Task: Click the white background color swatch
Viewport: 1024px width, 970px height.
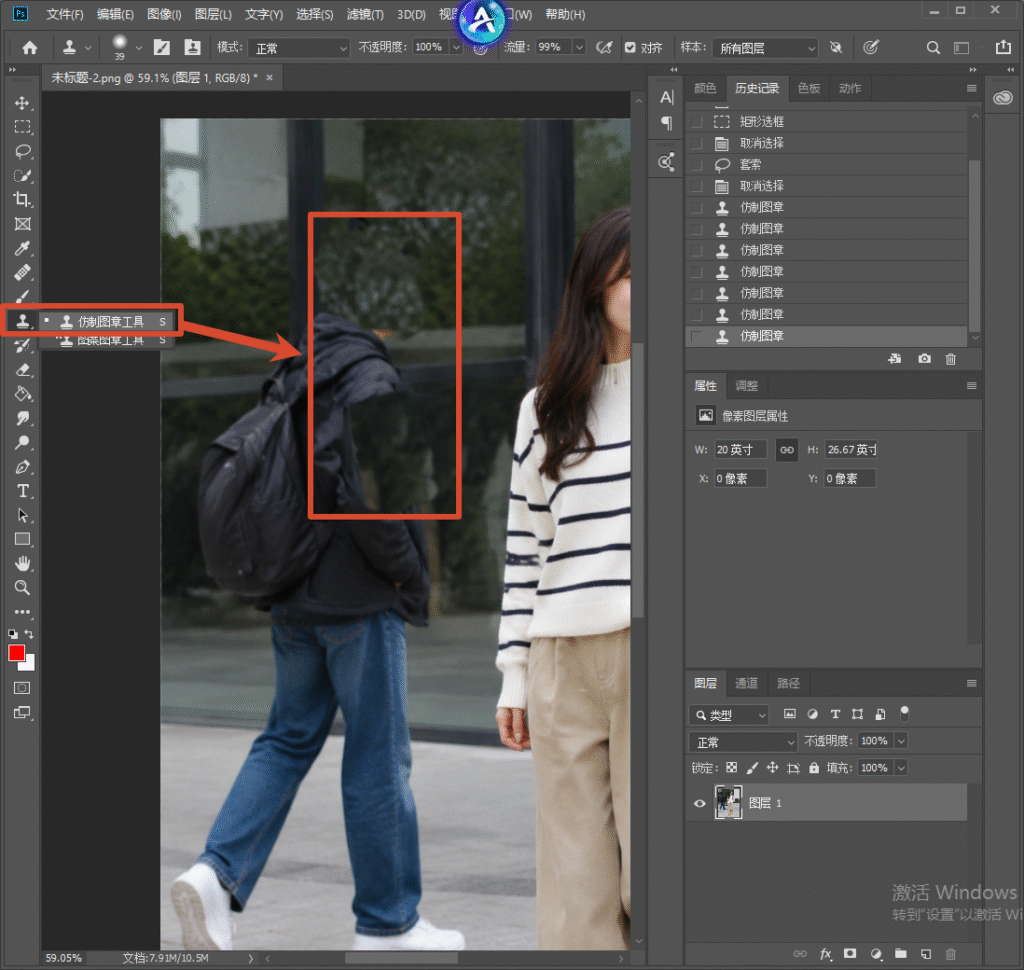Action: (x=29, y=664)
